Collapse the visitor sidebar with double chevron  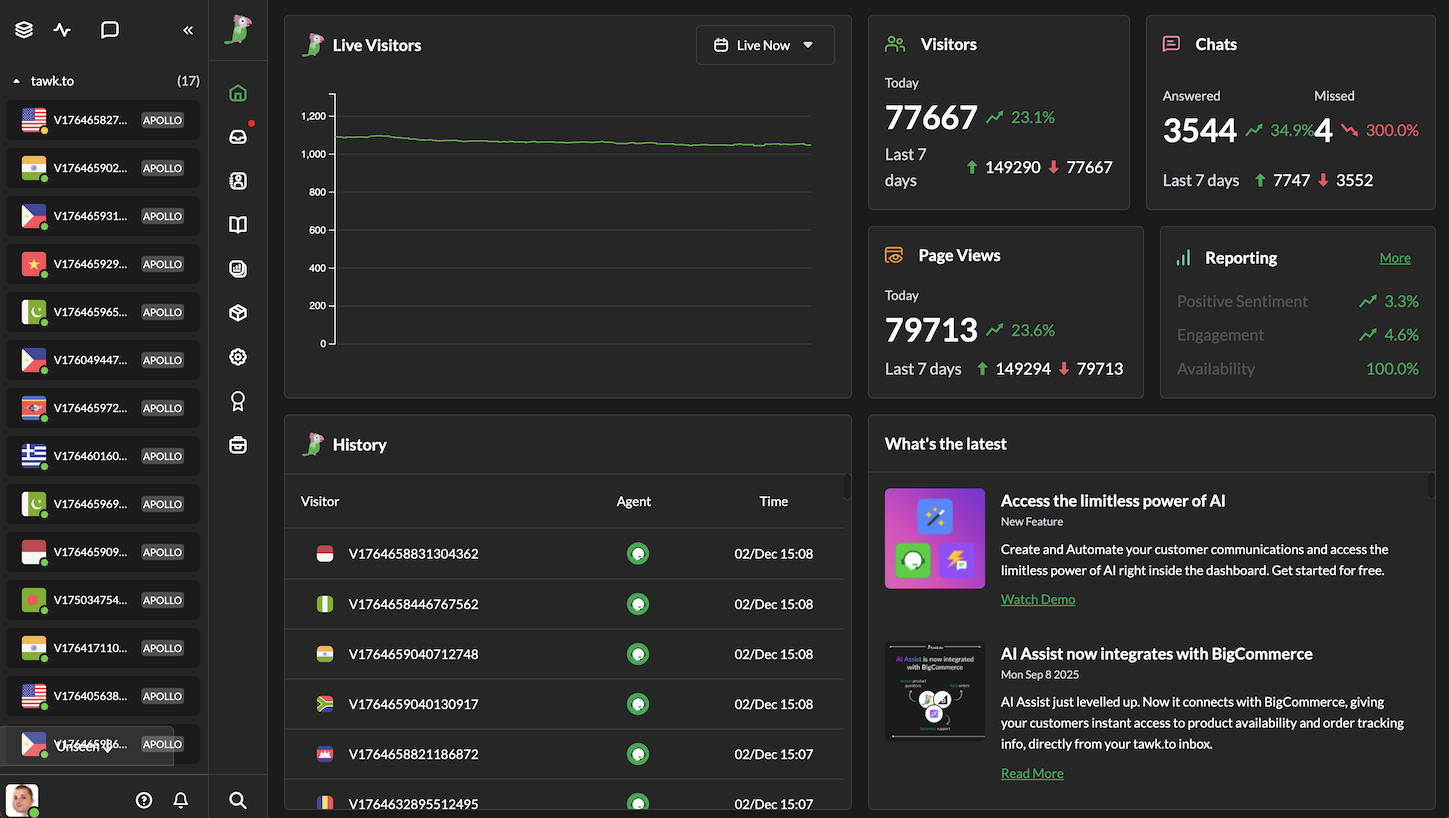(188, 30)
